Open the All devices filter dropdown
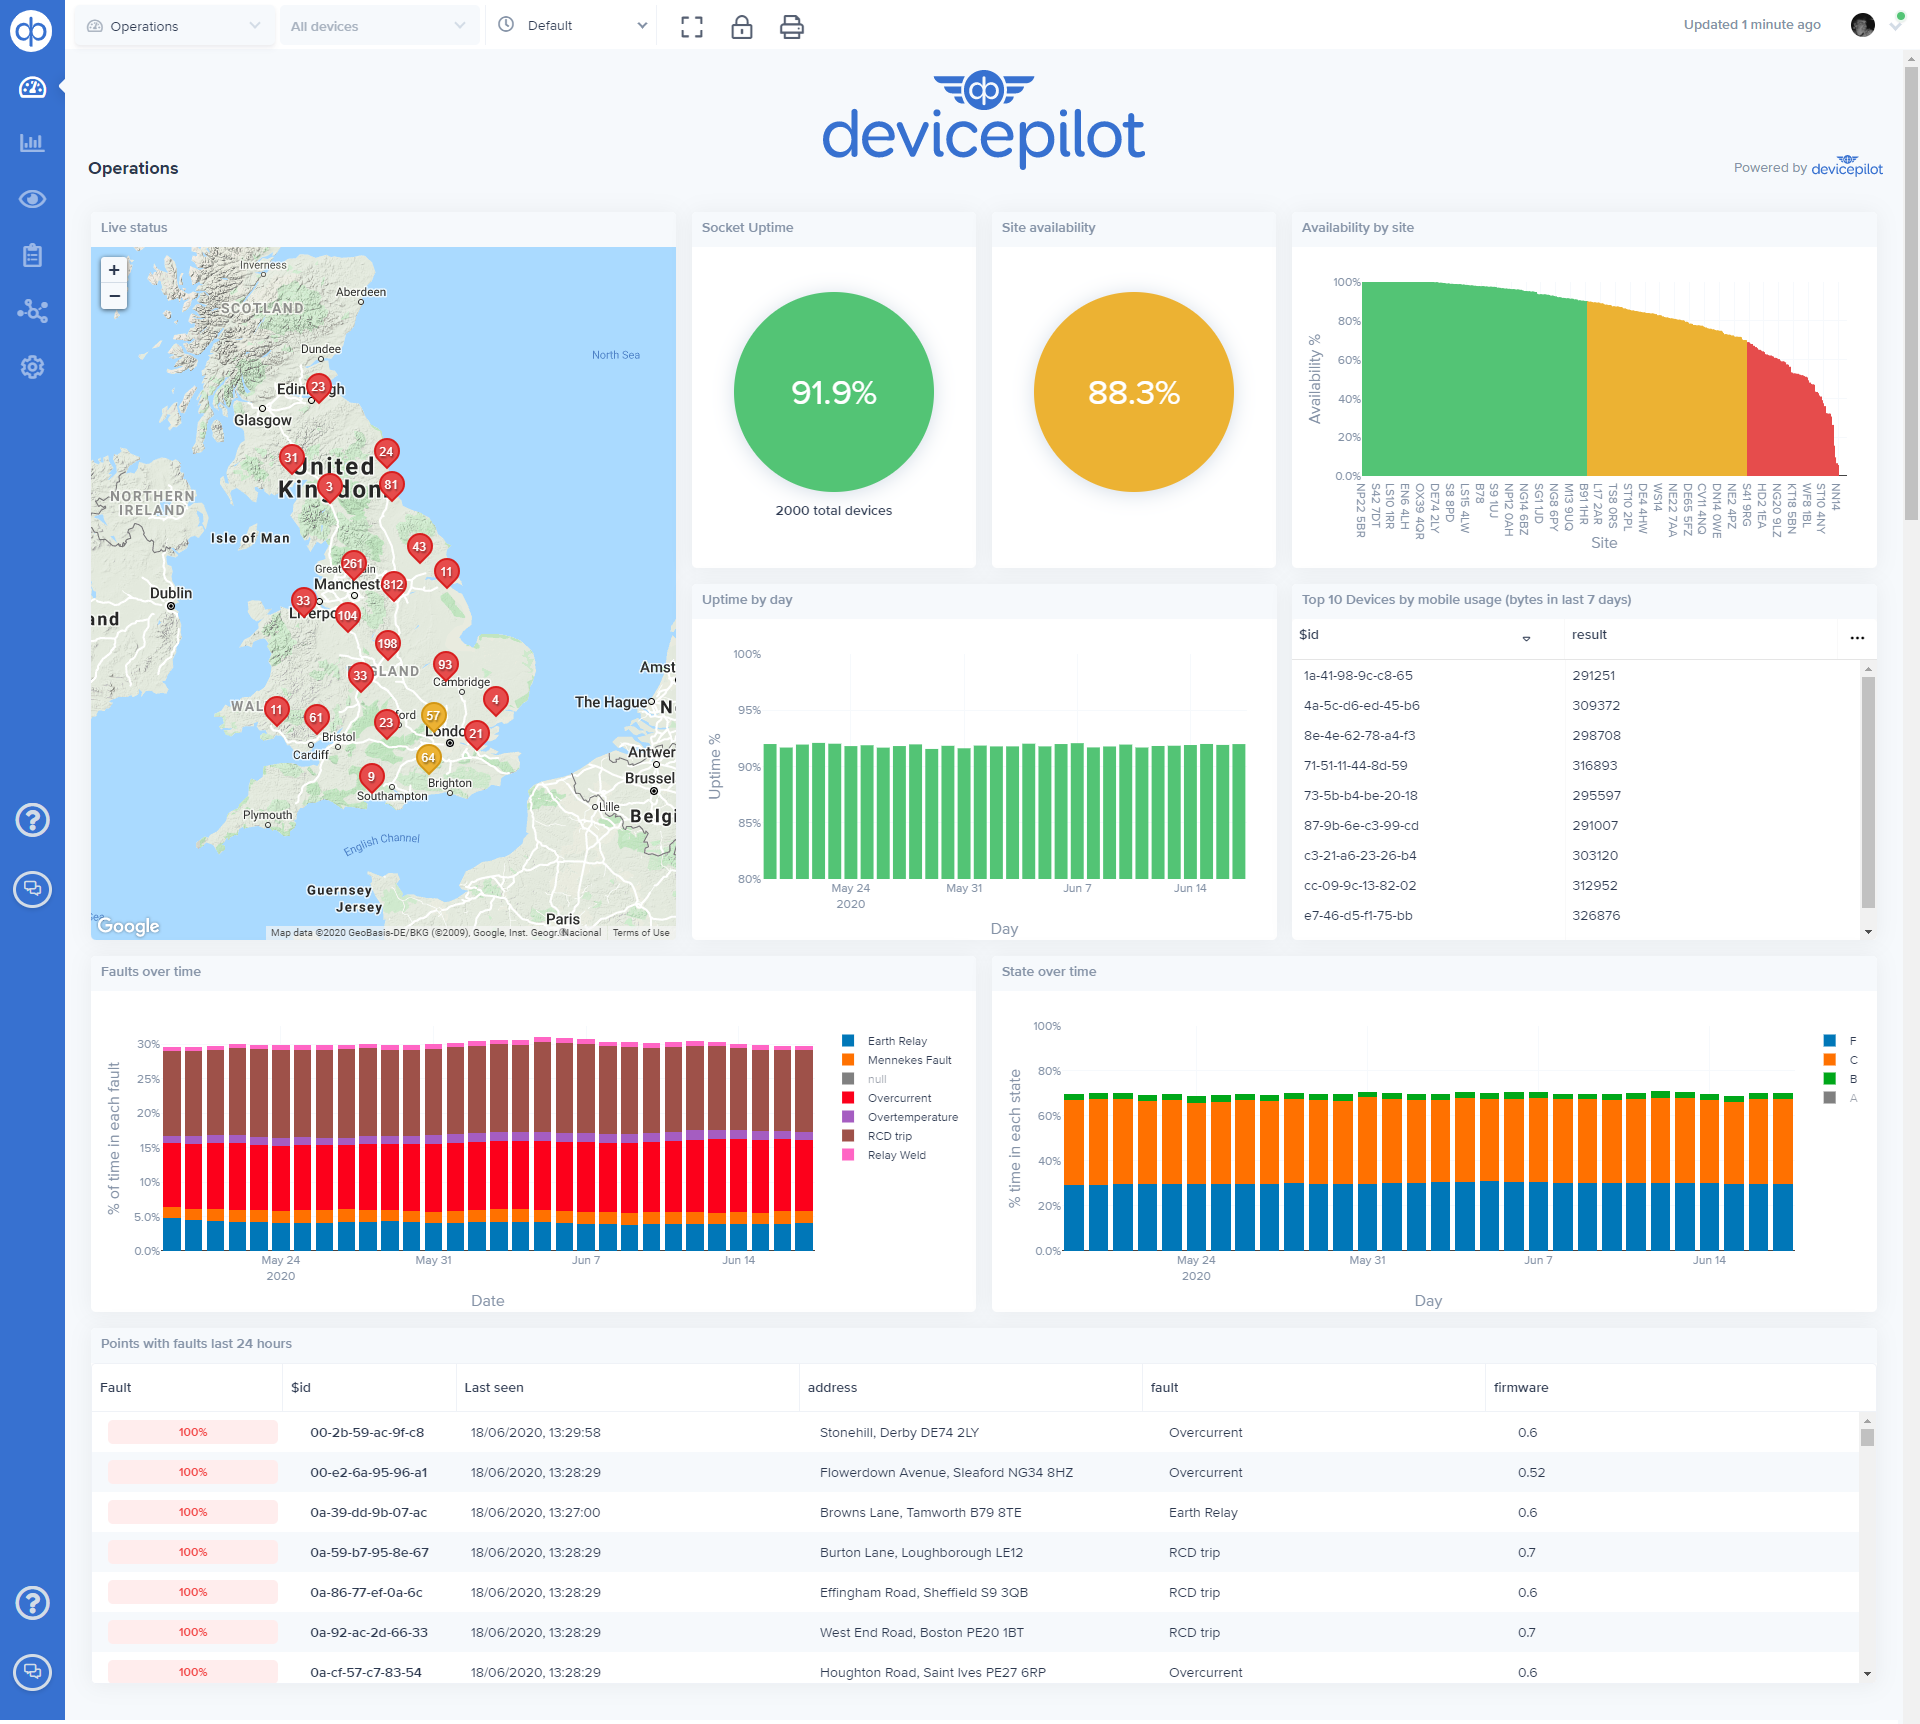This screenshot has width=1920, height=1724. pos(378,26)
